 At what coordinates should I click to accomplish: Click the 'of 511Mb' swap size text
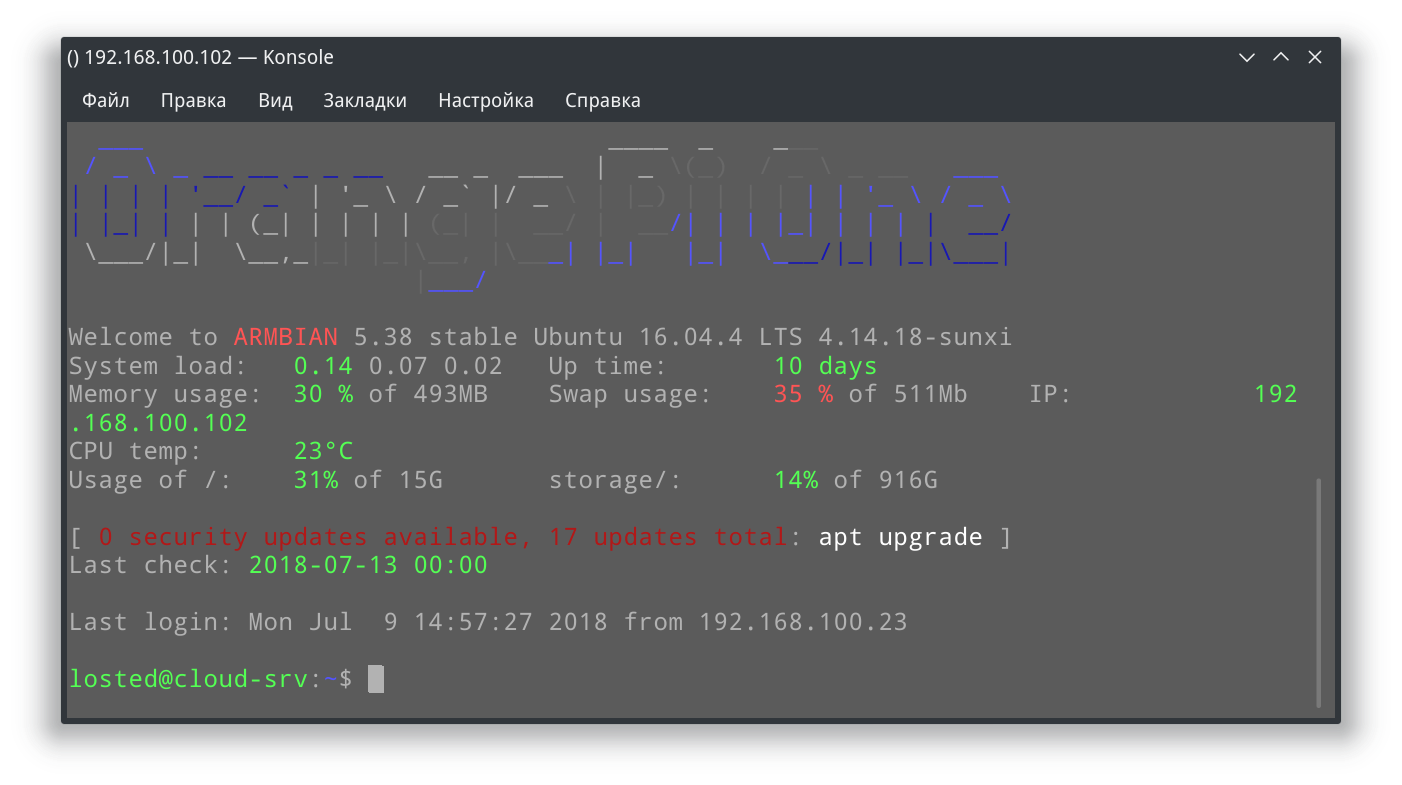tap(908, 394)
